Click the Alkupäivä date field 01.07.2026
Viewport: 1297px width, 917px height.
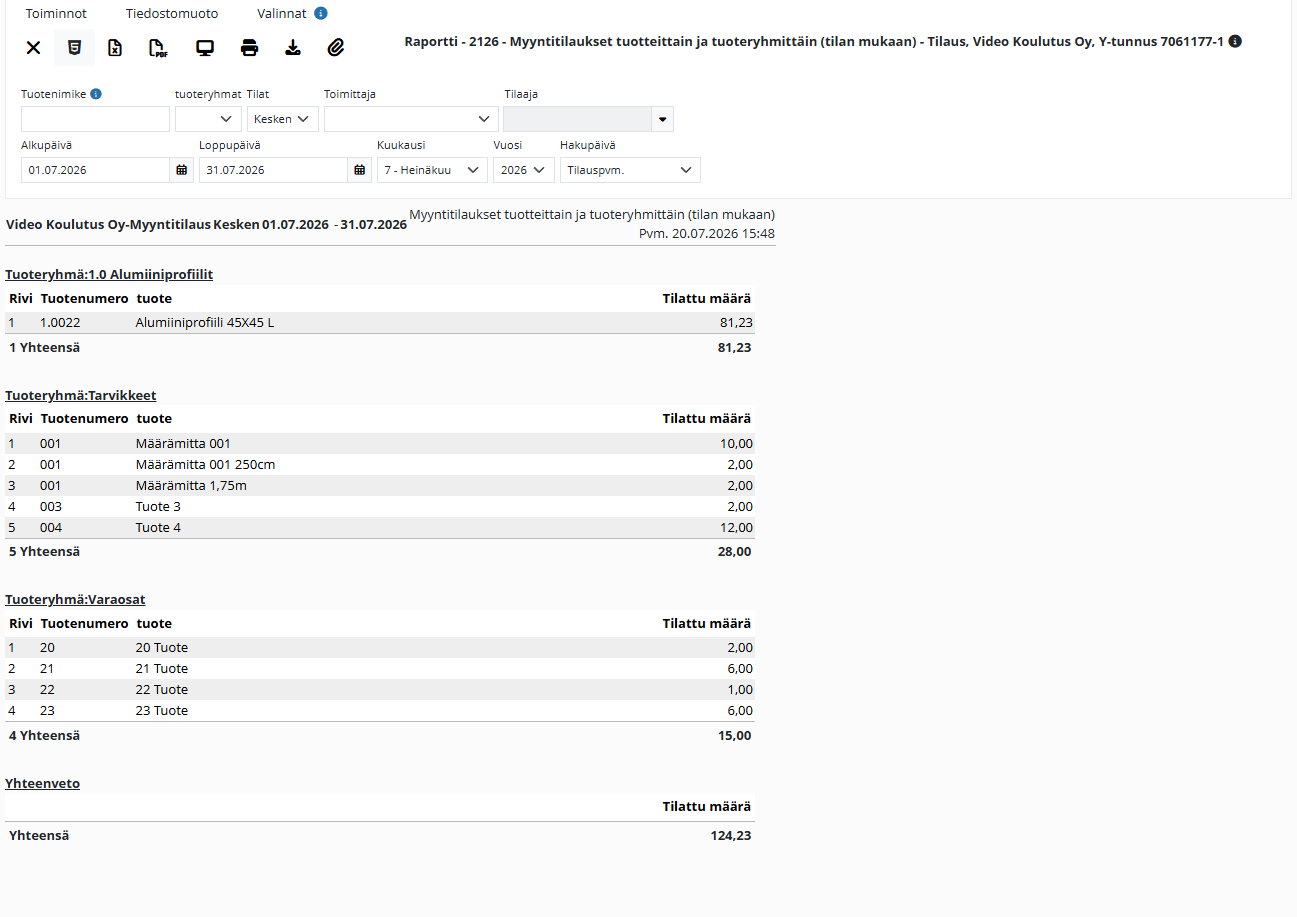(x=95, y=170)
